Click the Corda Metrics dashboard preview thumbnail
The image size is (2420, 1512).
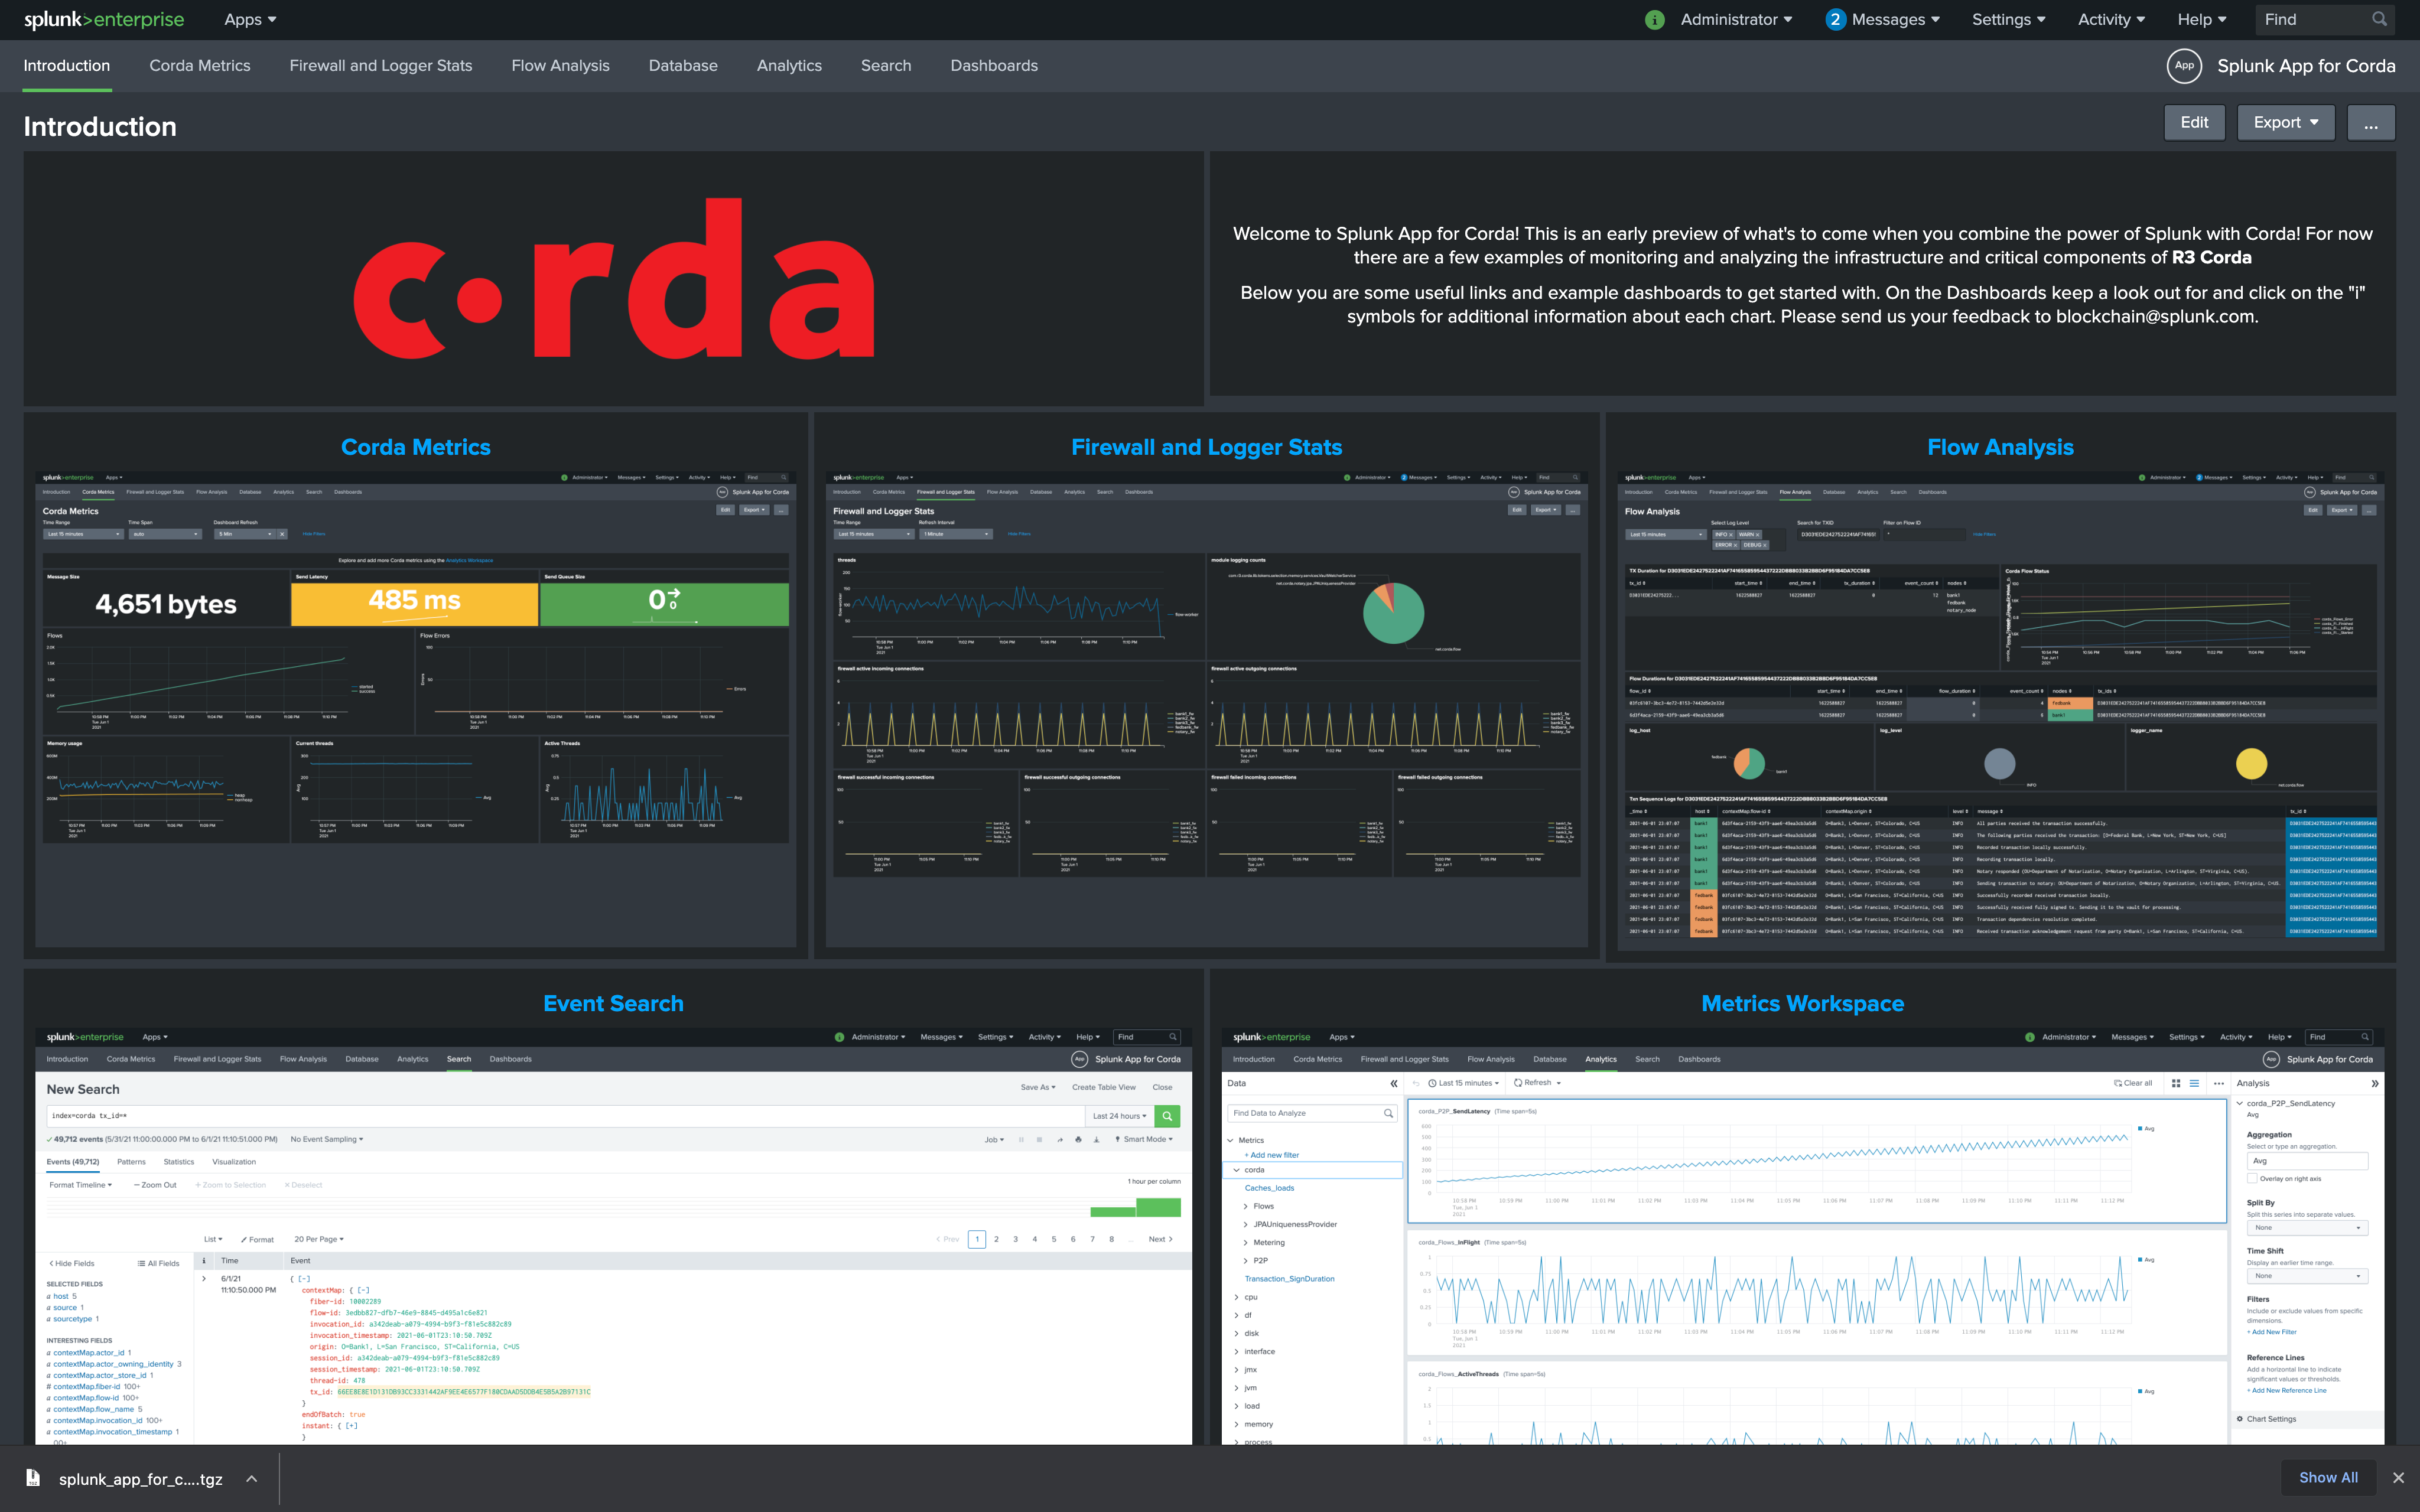click(416, 708)
